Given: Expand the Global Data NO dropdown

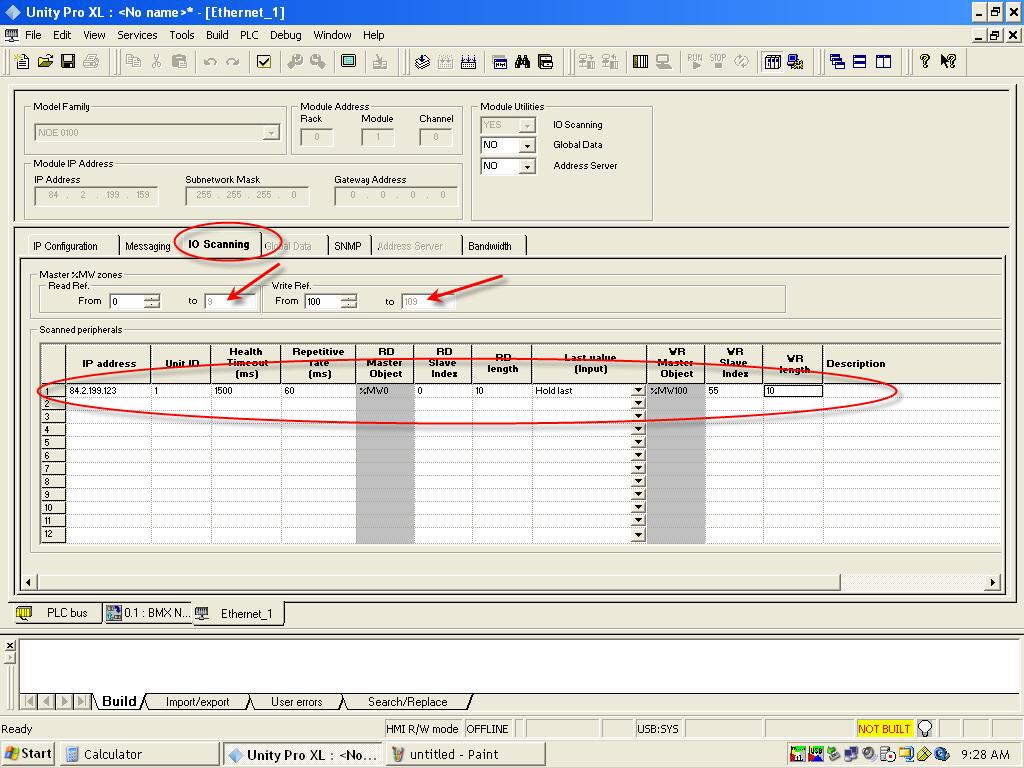Looking at the screenshot, I should coord(526,146).
